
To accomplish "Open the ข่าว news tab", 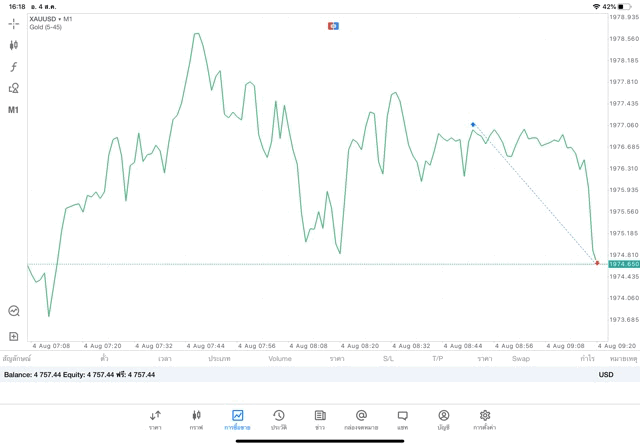I will point(319,419).
